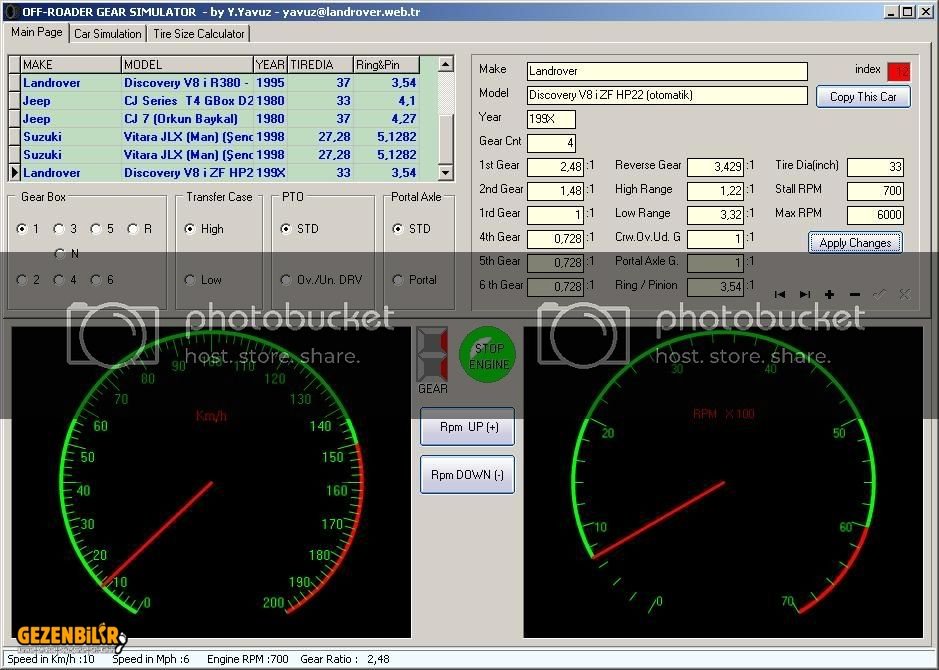939x670 pixels.
Task: Choose Portal Axle STD option
Action: click(x=398, y=229)
